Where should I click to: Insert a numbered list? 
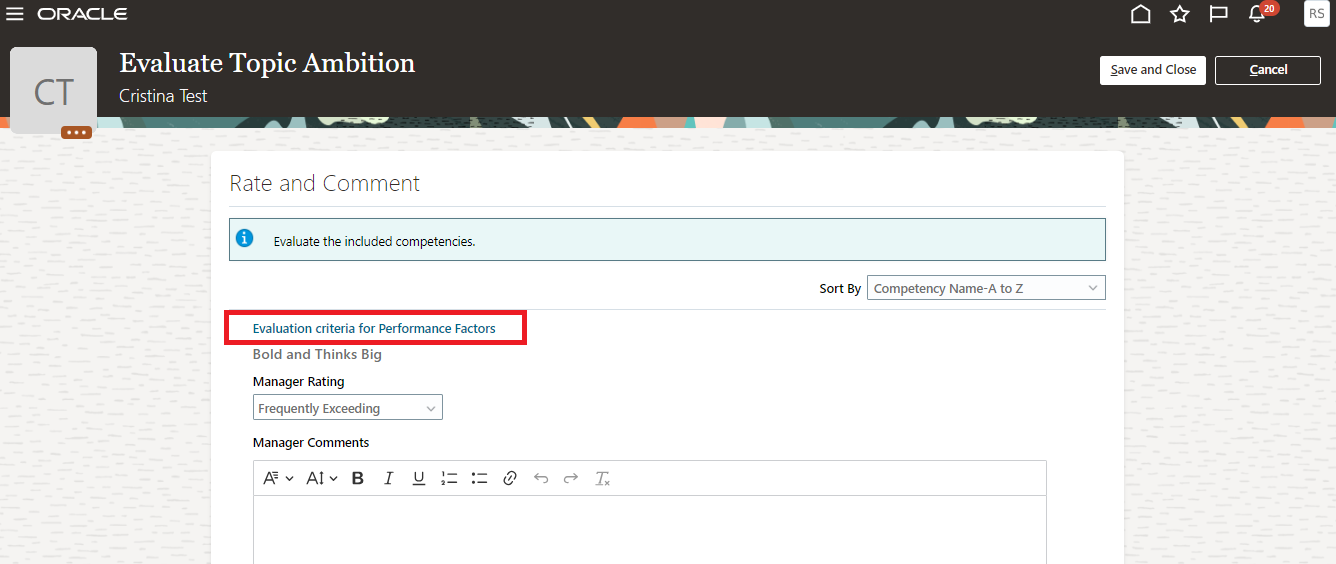[449, 478]
